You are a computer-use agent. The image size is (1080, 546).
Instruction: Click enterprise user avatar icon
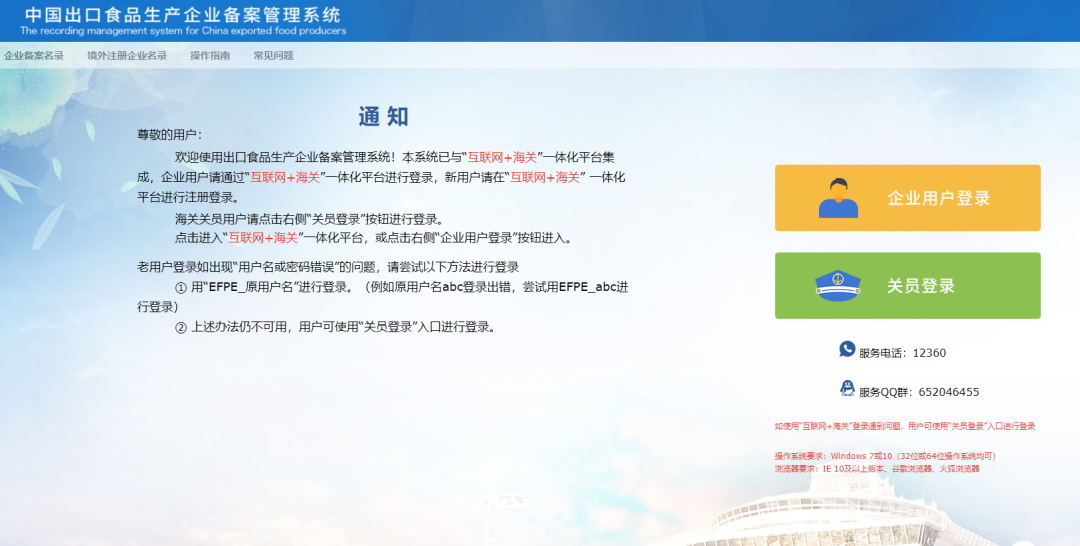(838, 198)
